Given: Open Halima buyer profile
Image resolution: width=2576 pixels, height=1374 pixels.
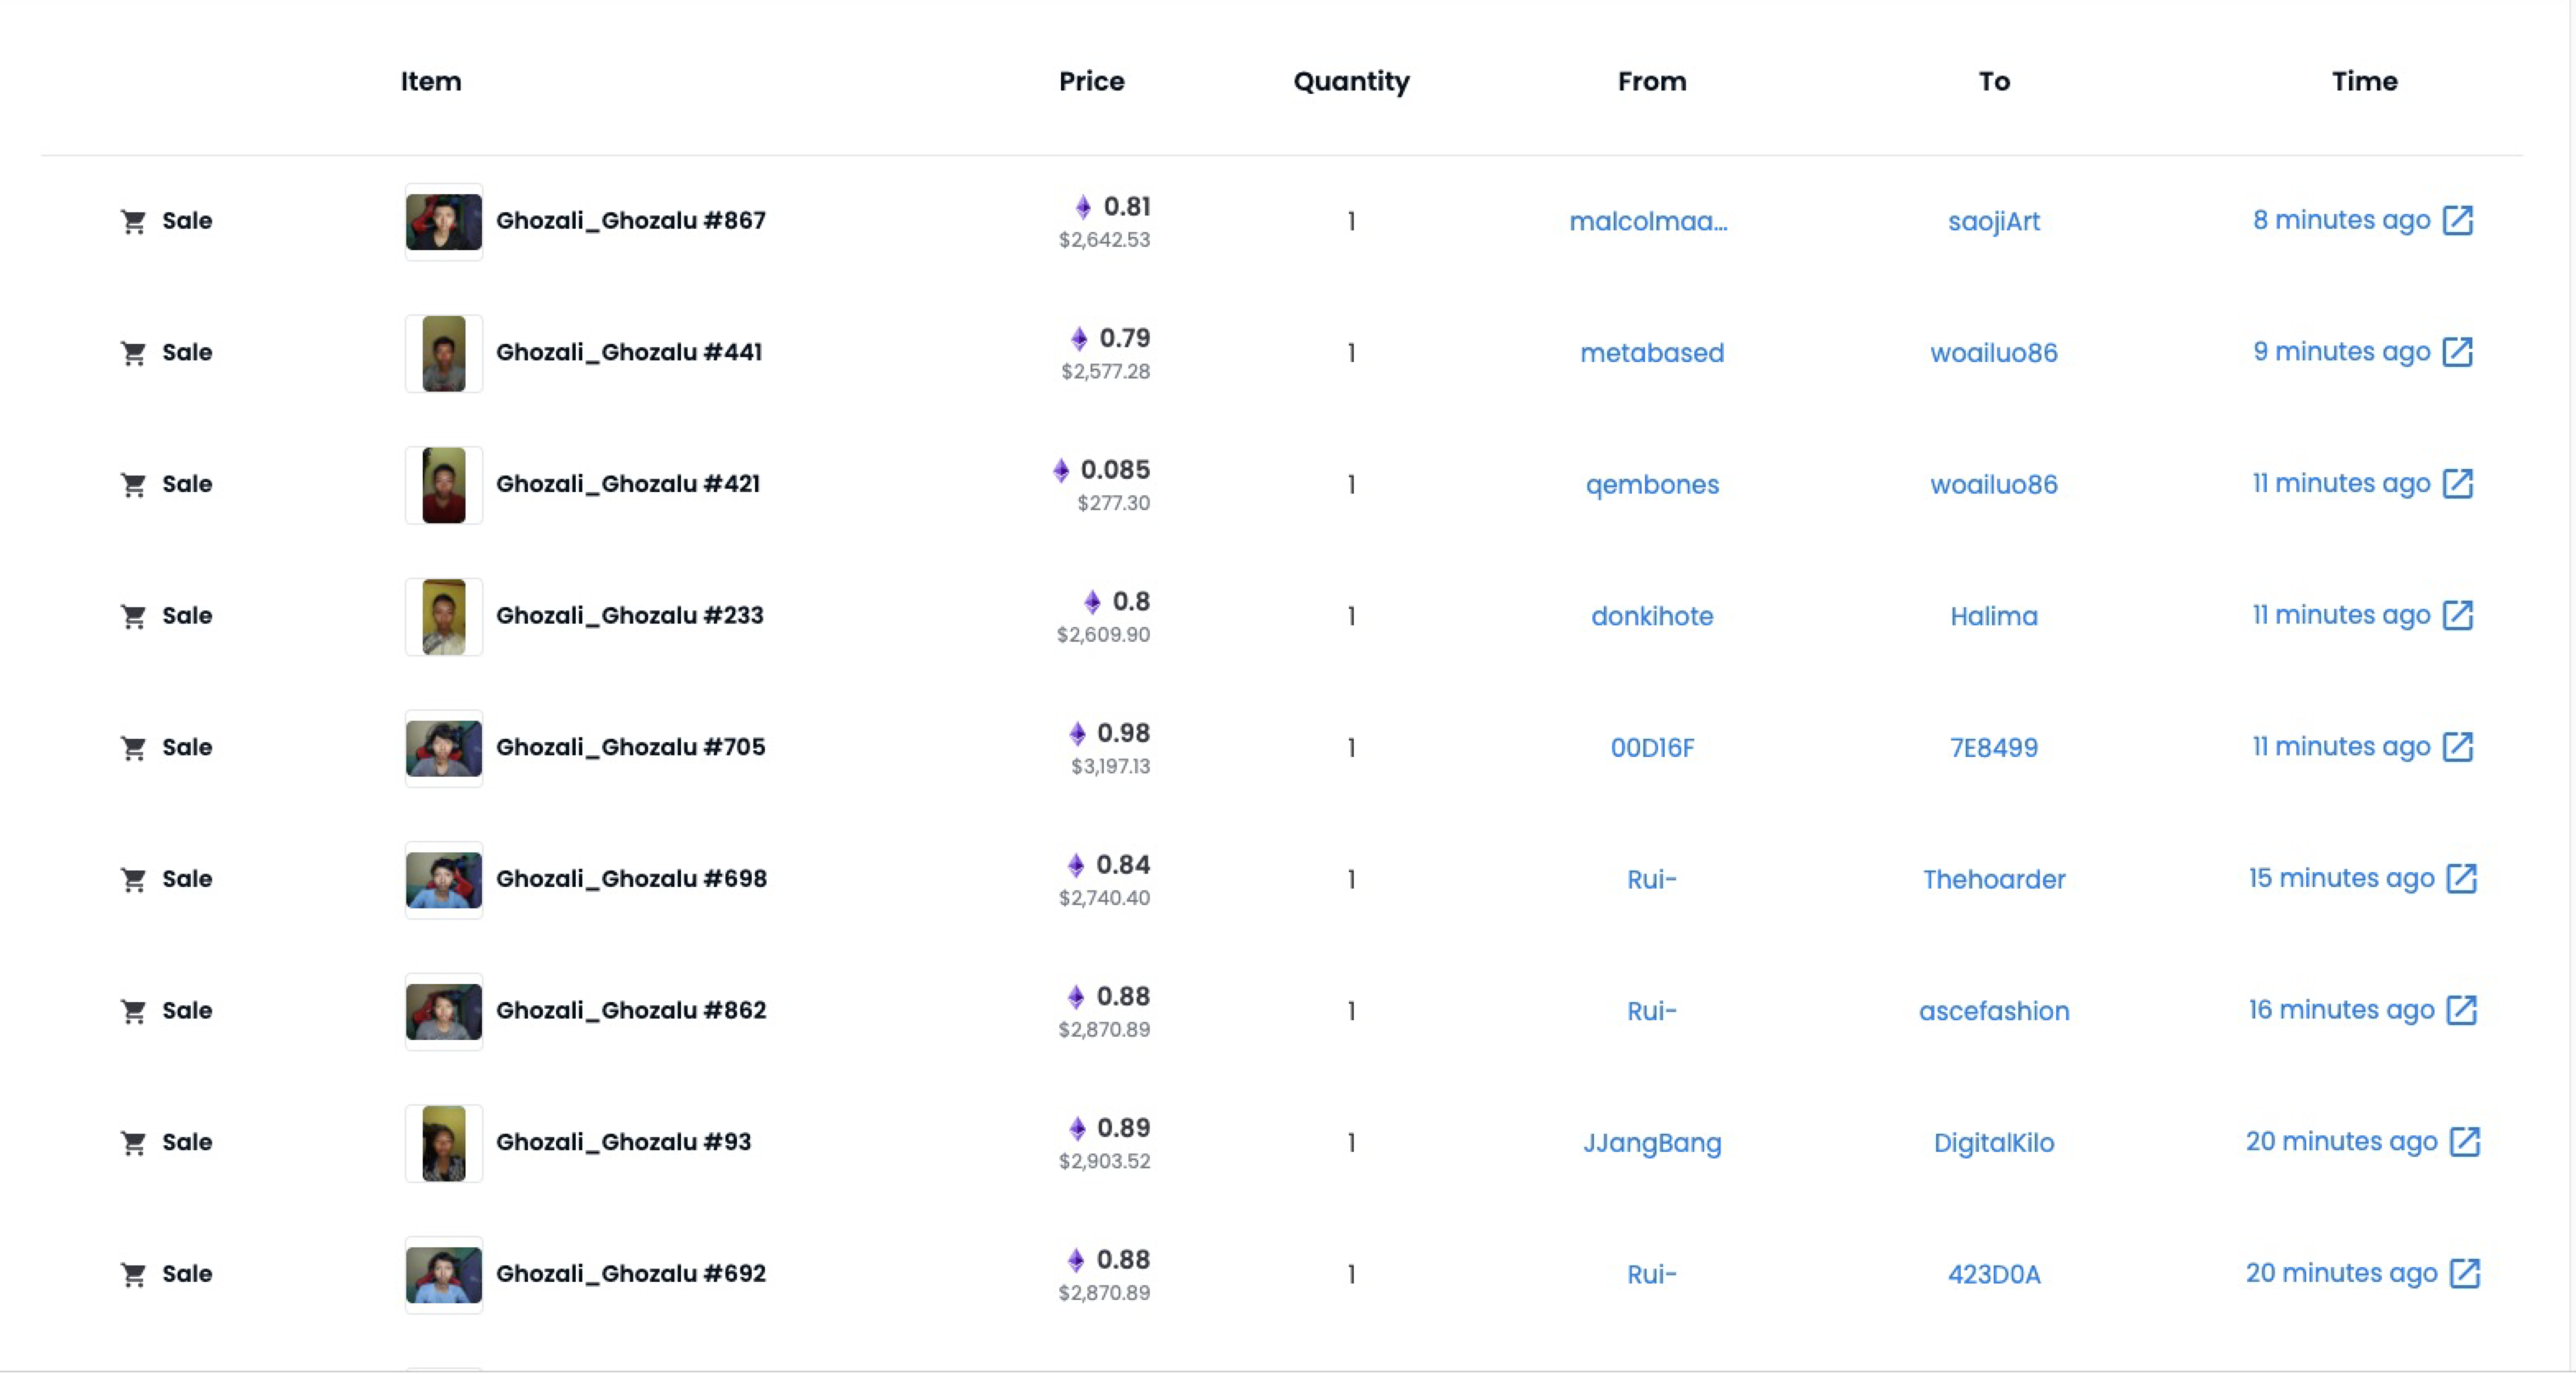Looking at the screenshot, I should click(1993, 616).
